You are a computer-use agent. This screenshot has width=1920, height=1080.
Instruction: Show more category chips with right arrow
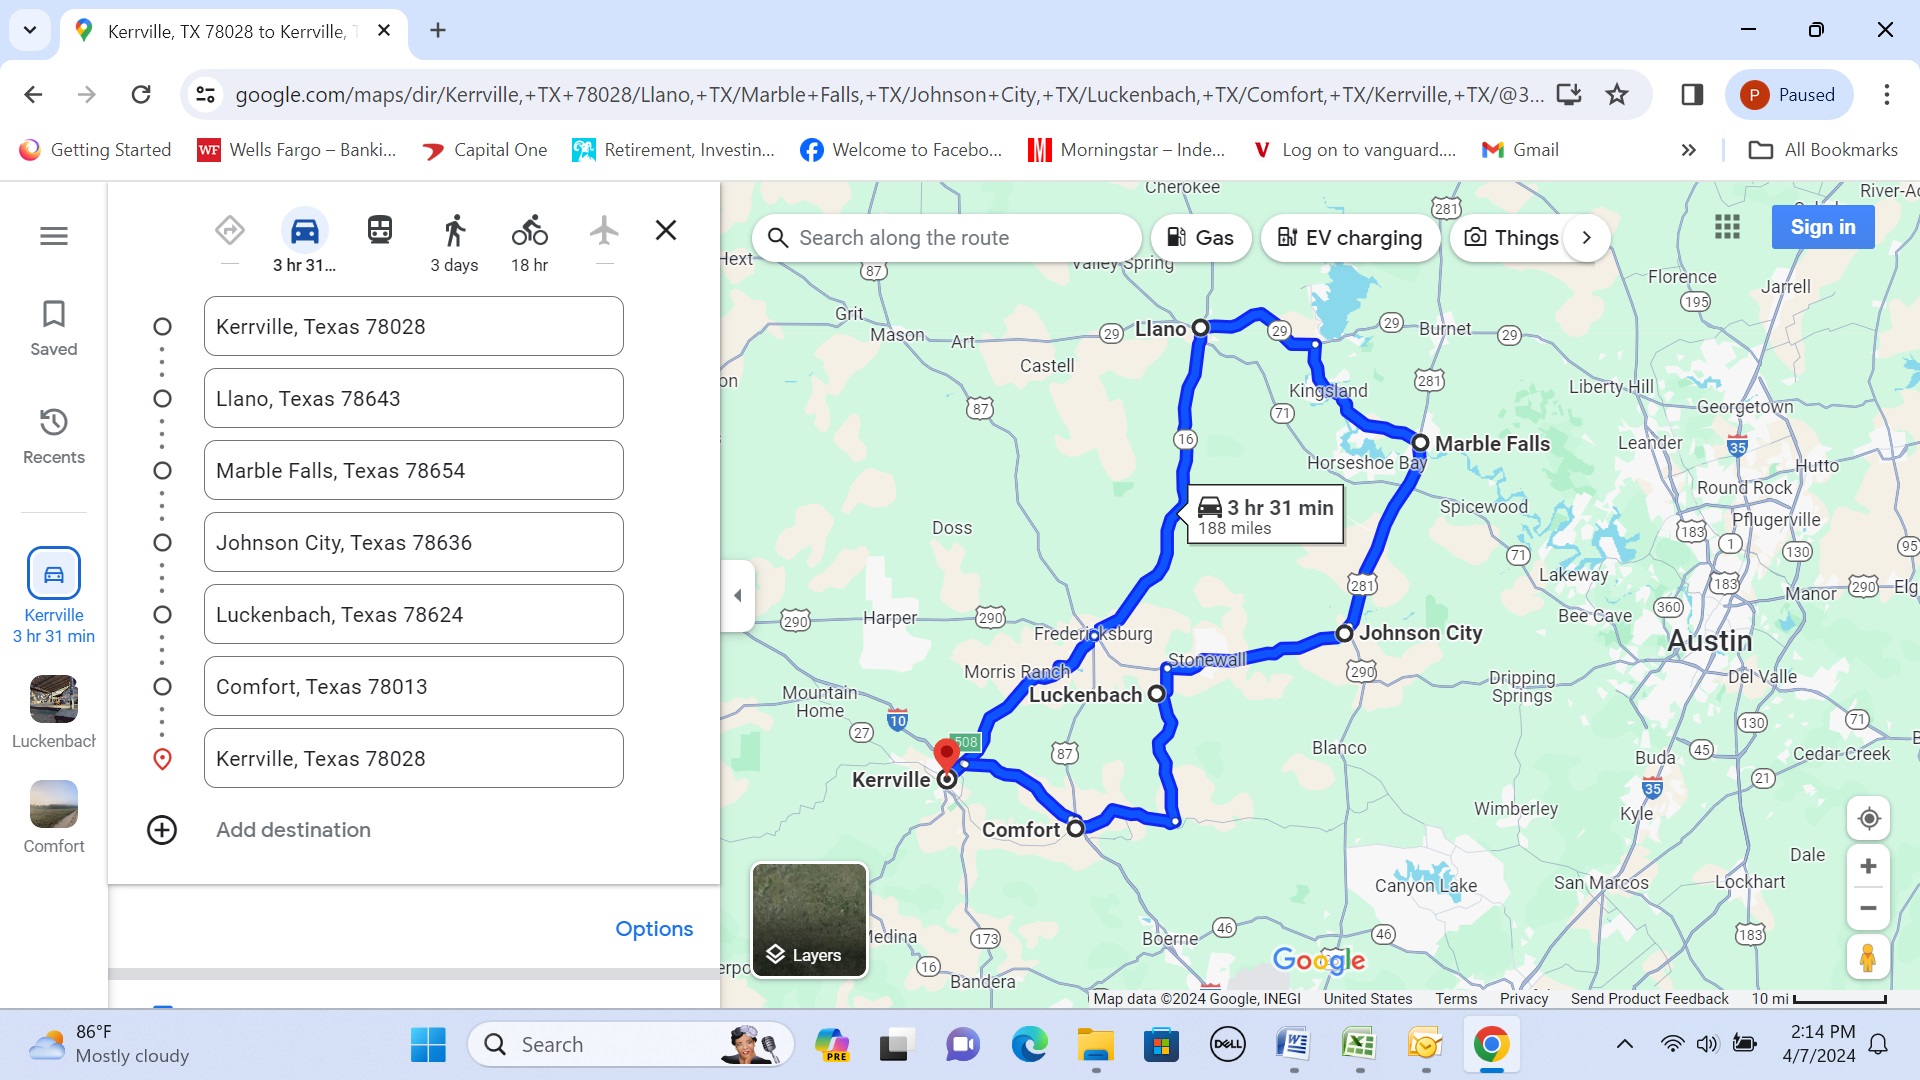1586,238
